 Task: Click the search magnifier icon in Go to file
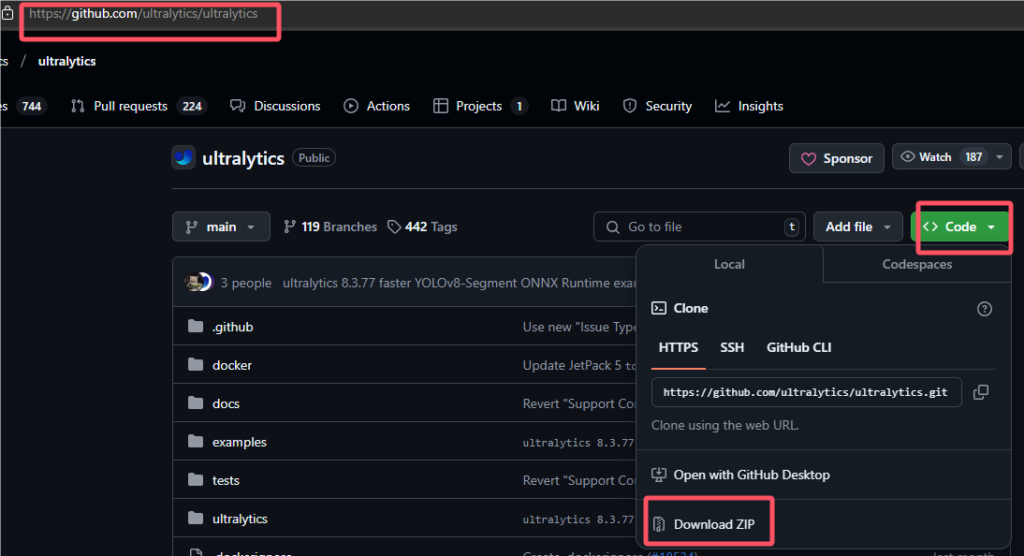[613, 227]
